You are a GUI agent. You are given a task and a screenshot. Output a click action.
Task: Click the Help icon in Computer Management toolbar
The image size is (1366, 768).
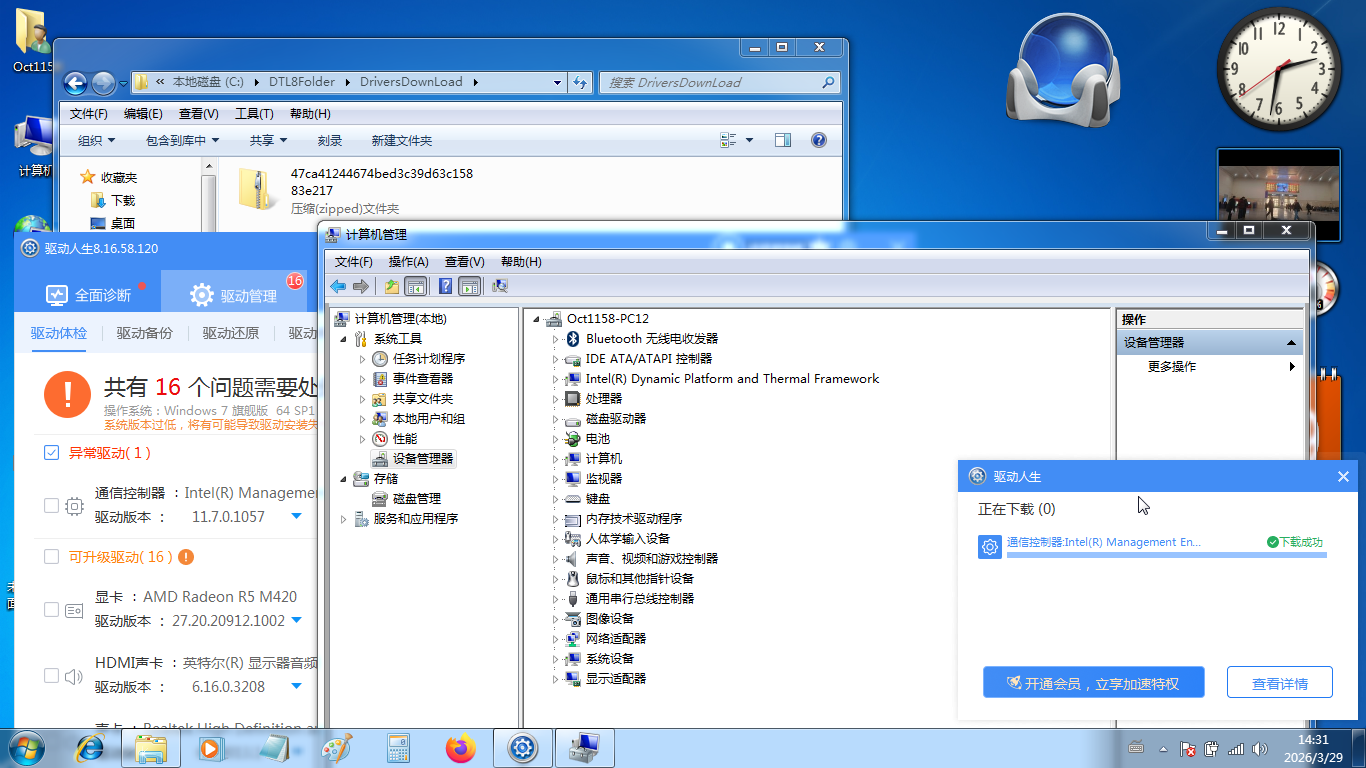pos(446,286)
